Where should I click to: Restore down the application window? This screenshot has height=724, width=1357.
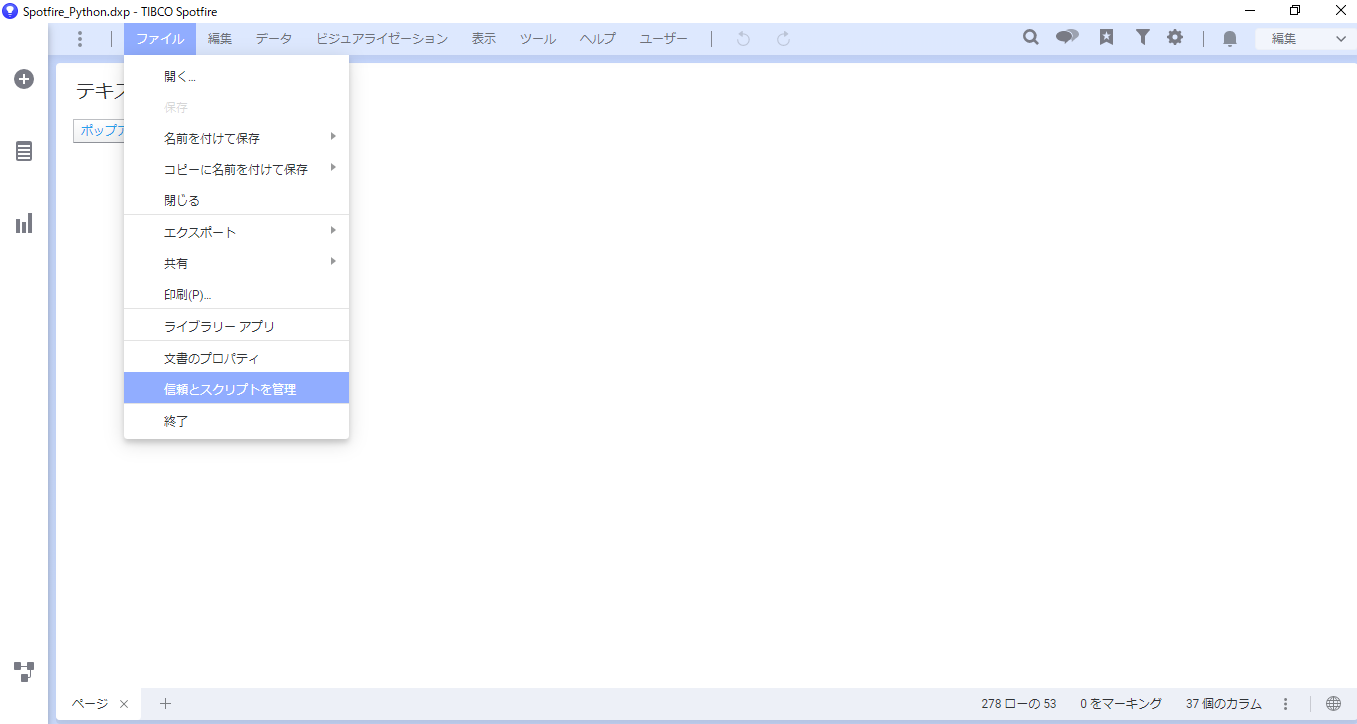(1295, 11)
